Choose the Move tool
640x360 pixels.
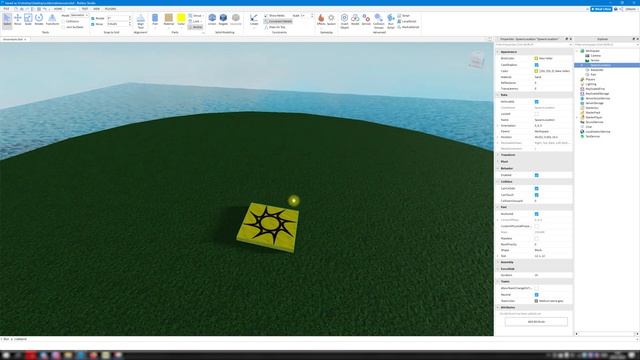tap(18, 20)
